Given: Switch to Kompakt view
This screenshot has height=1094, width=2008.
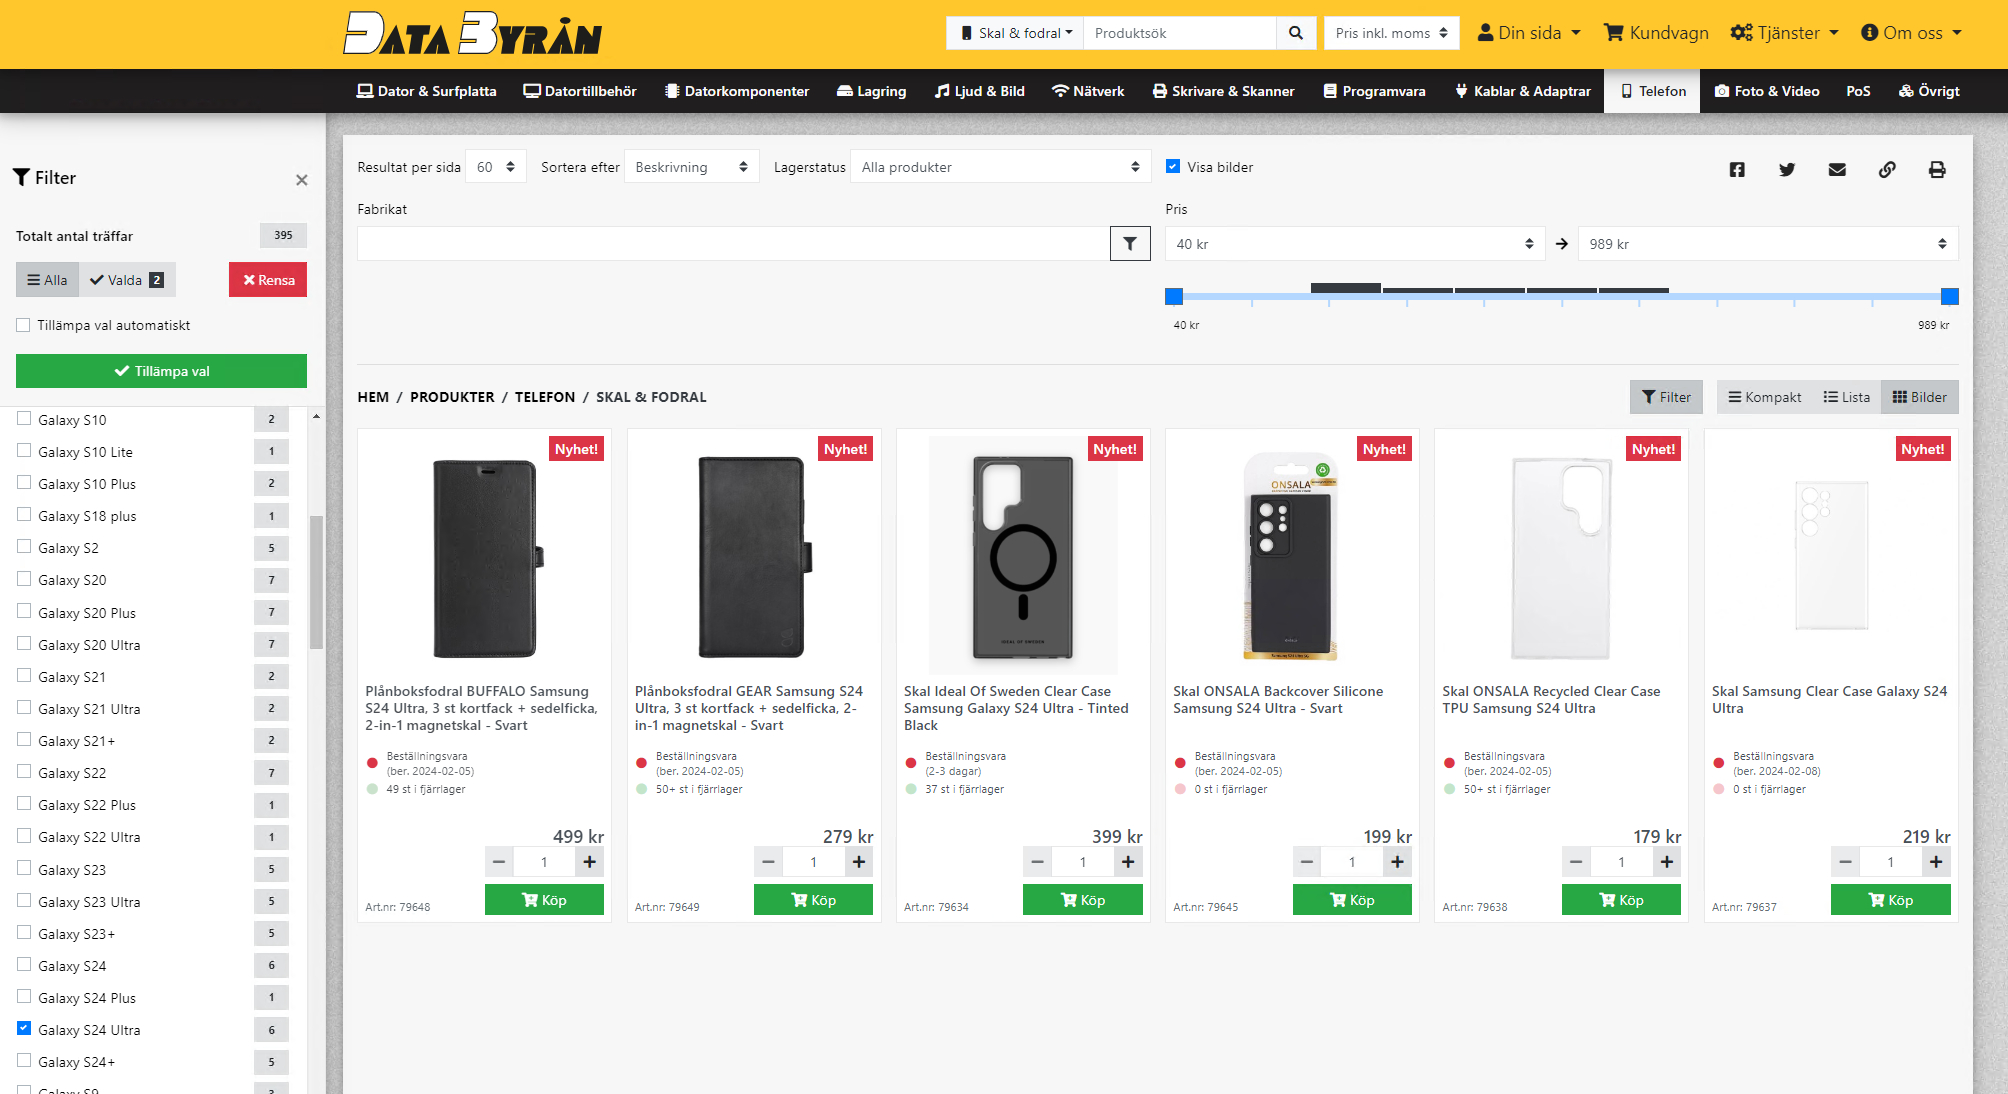Looking at the screenshot, I should point(1765,397).
